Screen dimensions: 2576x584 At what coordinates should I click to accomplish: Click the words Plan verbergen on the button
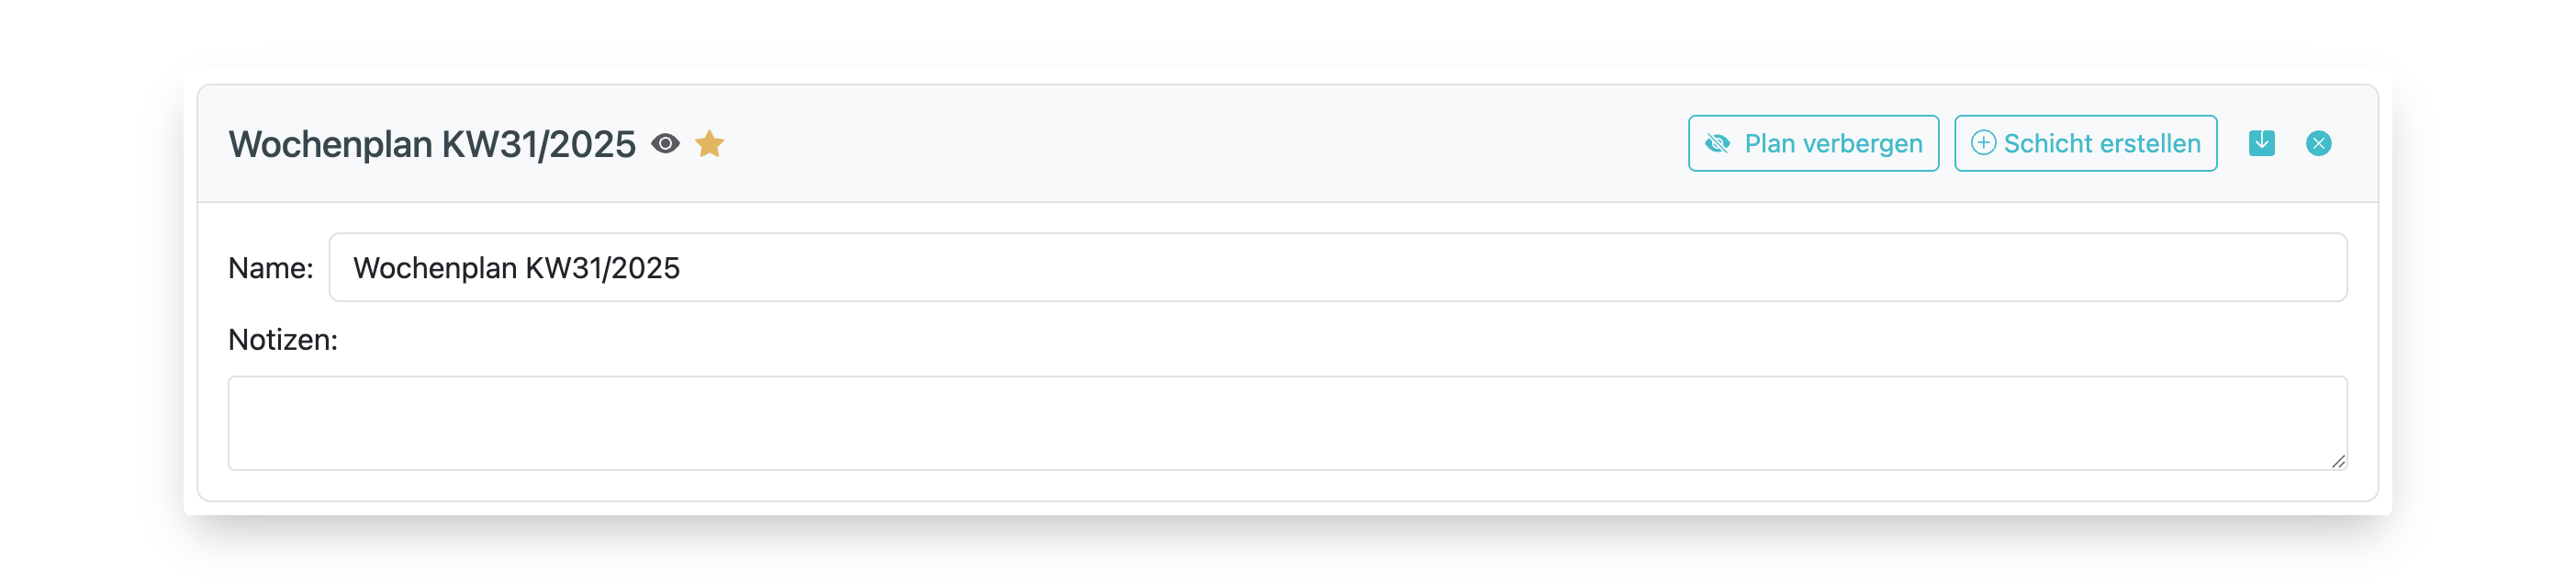(x=1833, y=144)
